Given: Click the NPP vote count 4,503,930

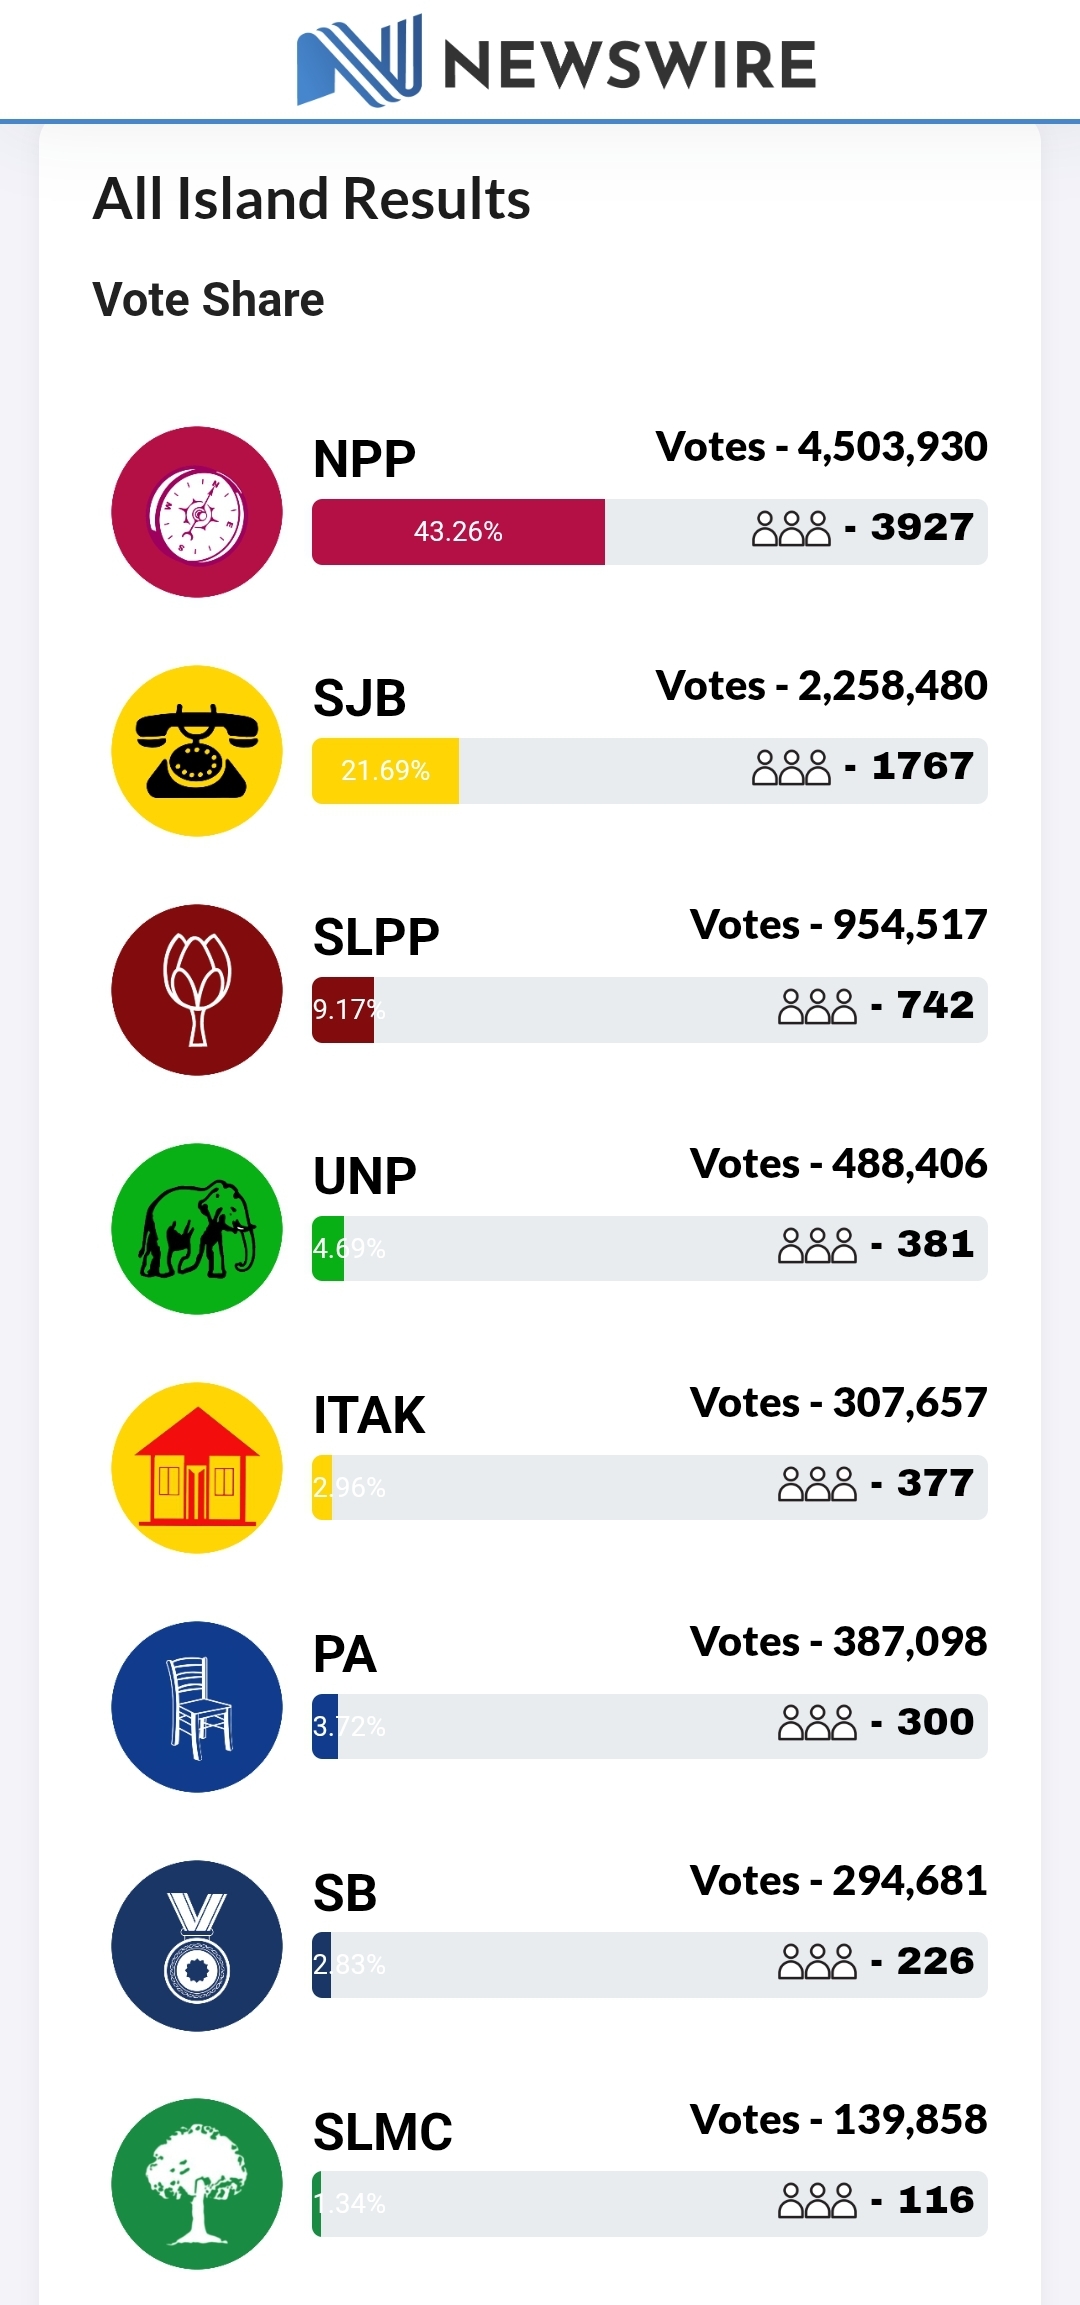Looking at the screenshot, I should 892,446.
